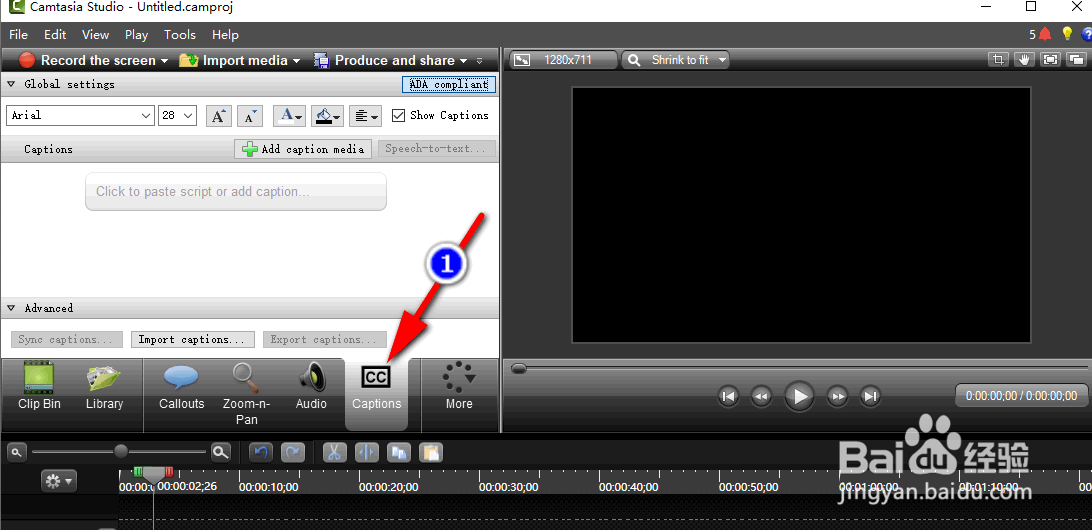This screenshot has width=1092, height=530.
Task: Collapse the Global settings section
Action: 11,84
